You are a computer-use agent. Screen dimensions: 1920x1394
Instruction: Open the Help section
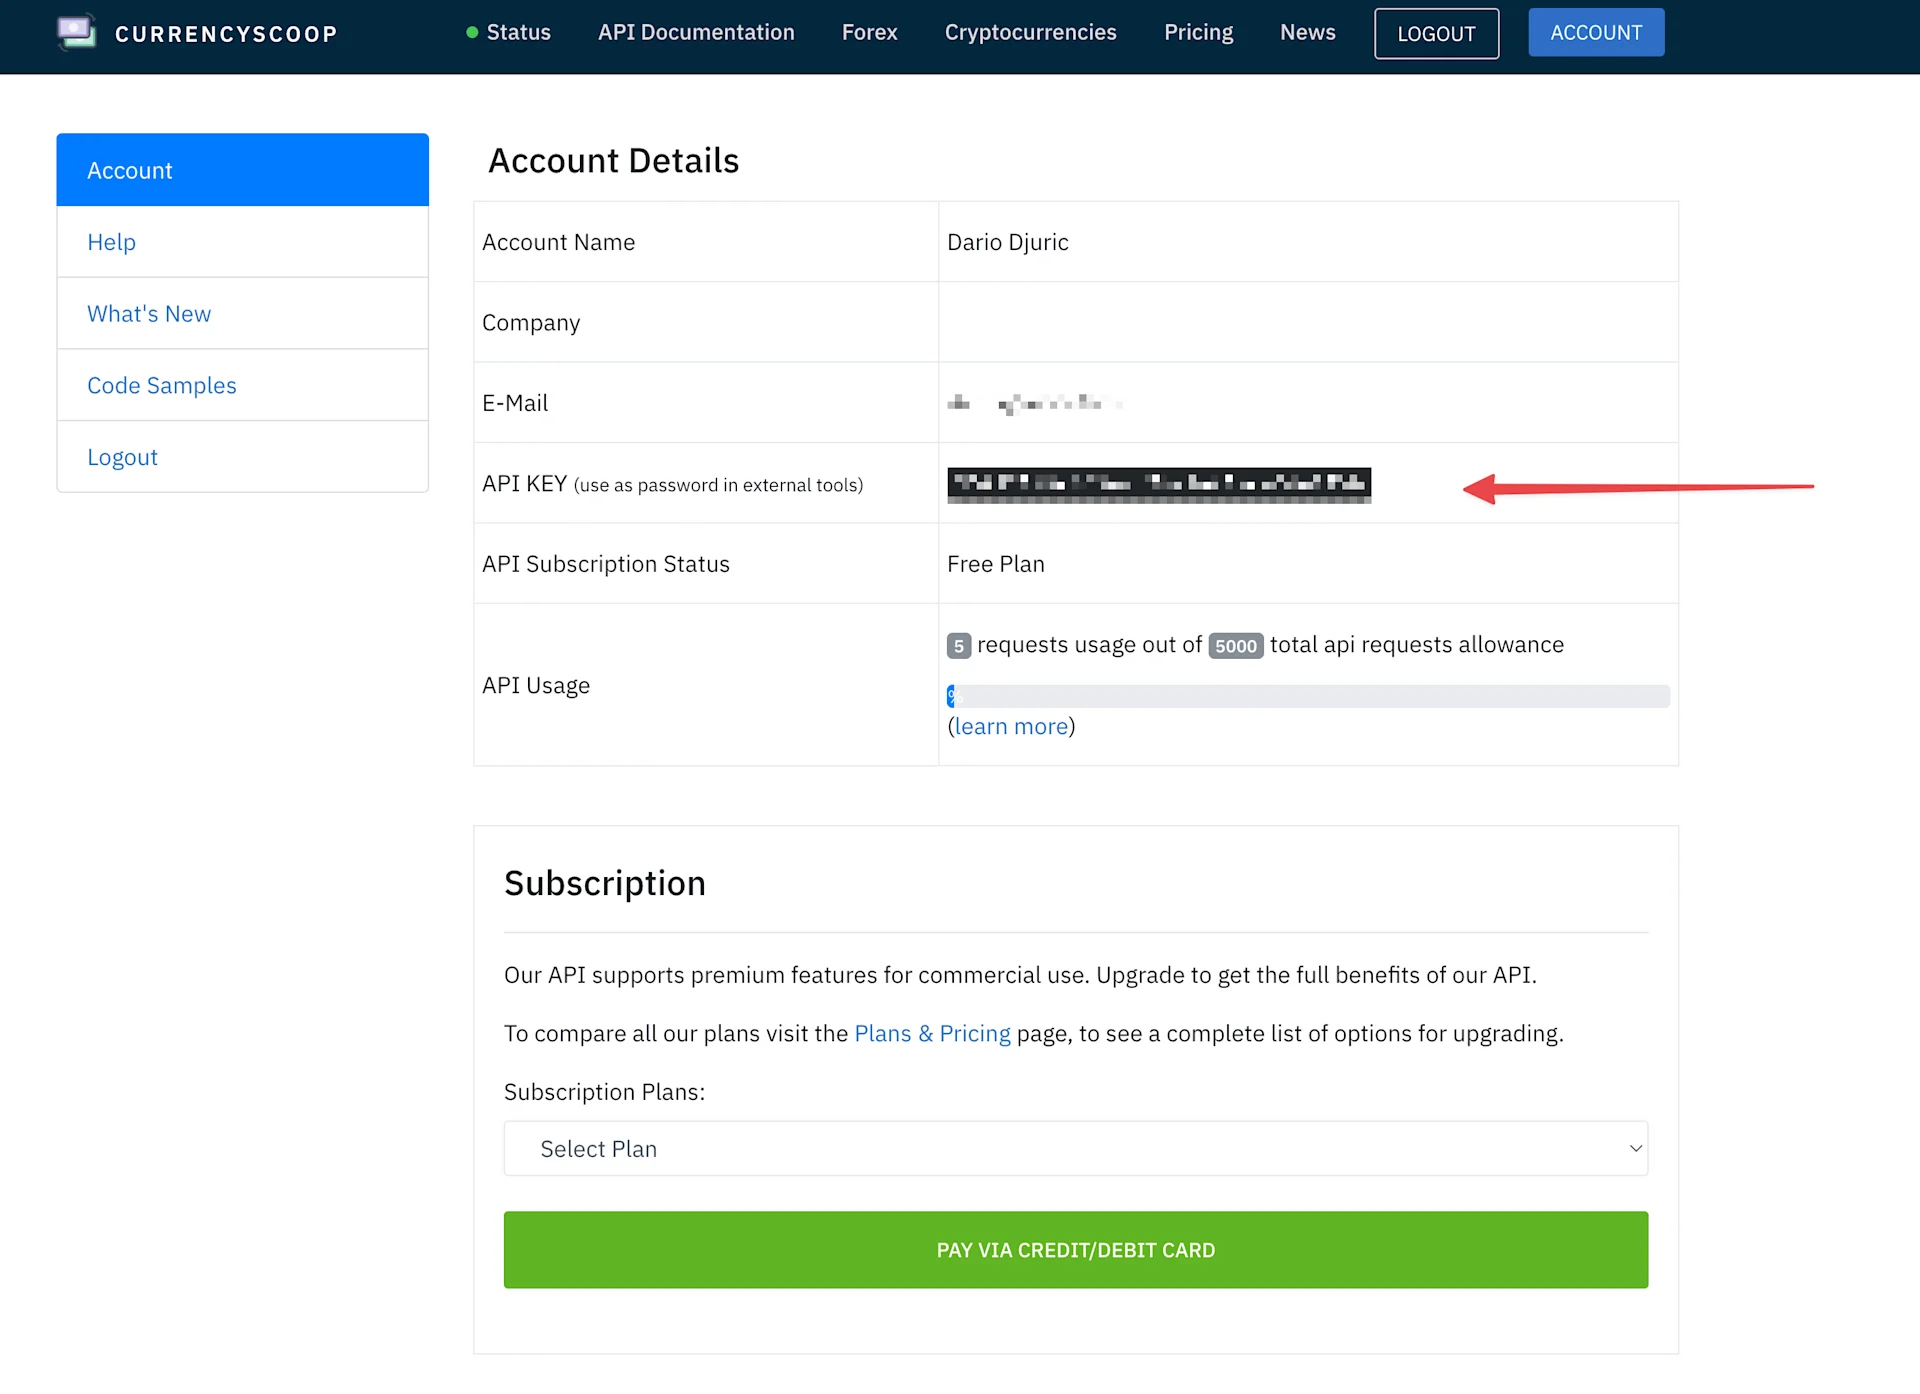[x=111, y=241]
